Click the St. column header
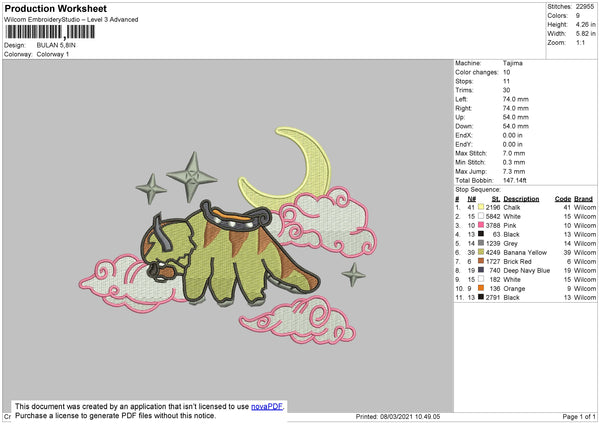This screenshot has height=424, width=600. pyautogui.click(x=496, y=199)
